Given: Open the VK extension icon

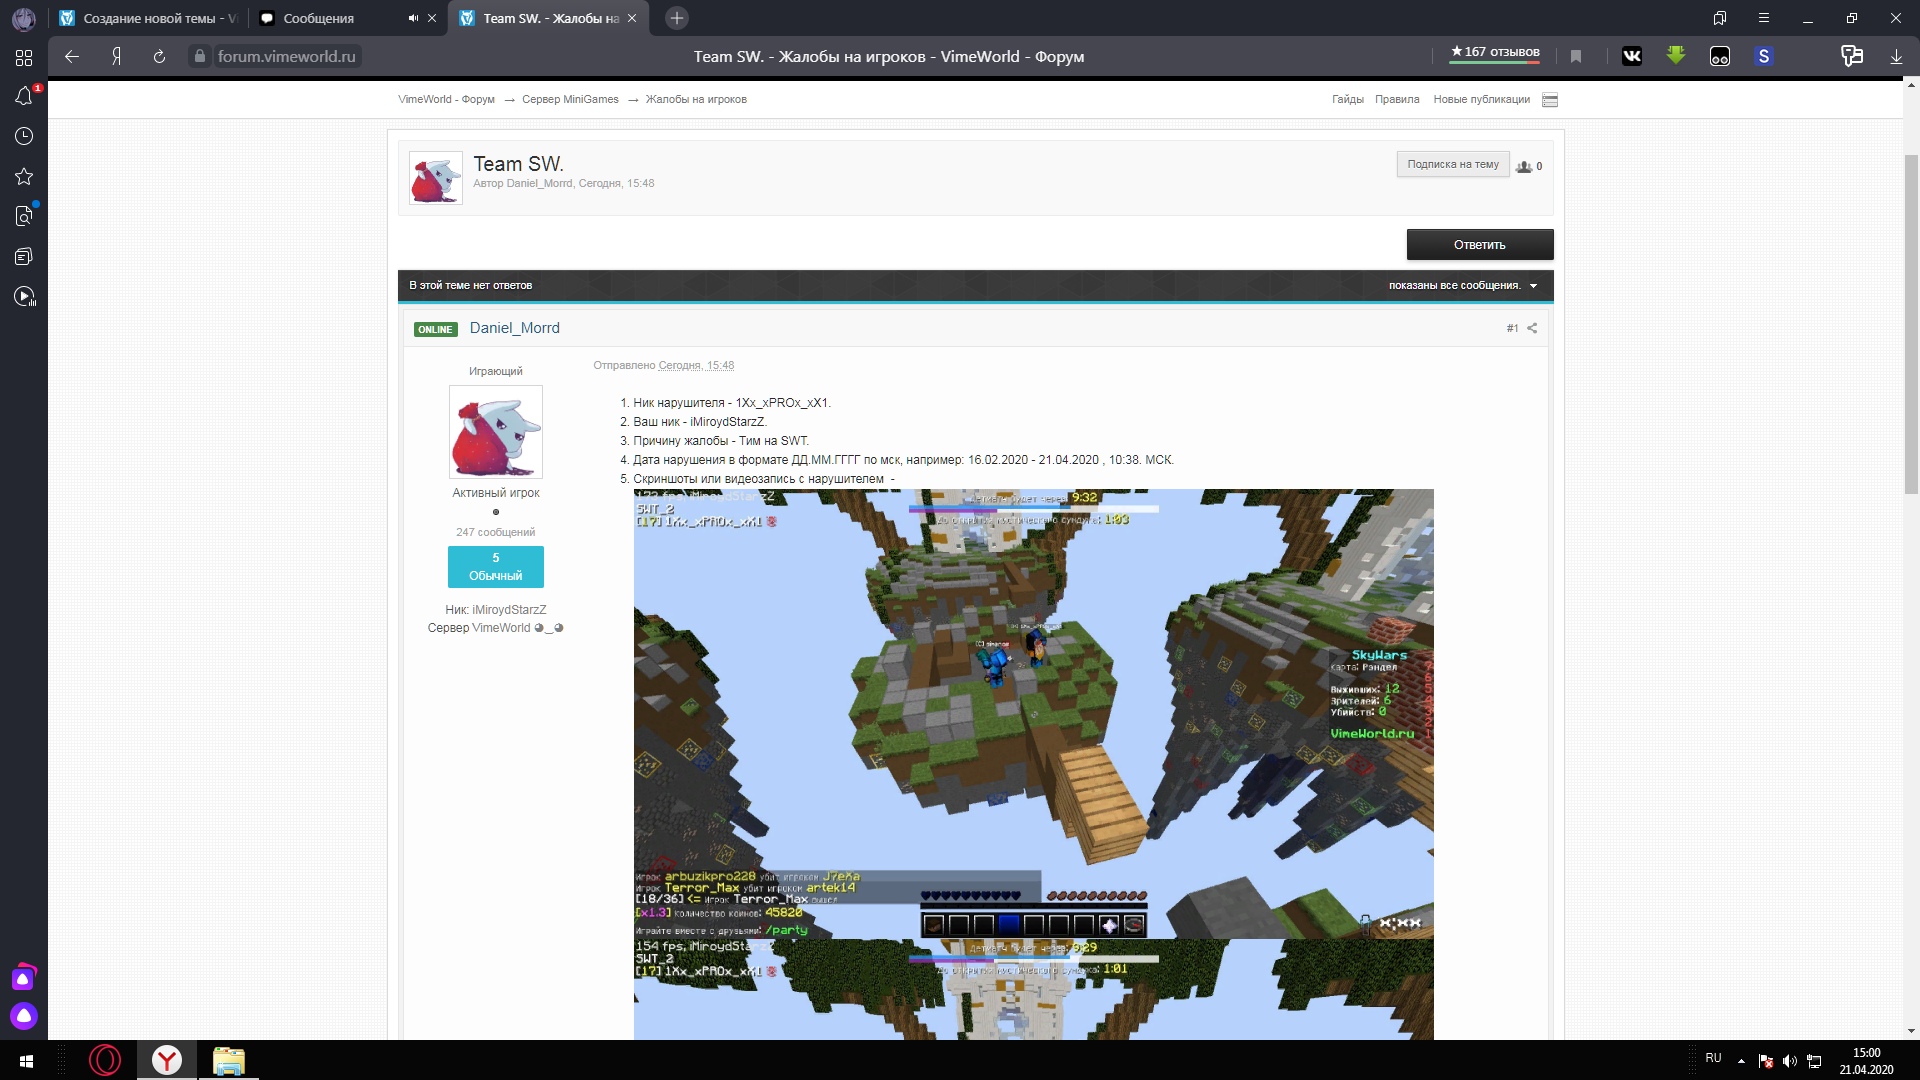Looking at the screenshot, I should (1632, 57).
